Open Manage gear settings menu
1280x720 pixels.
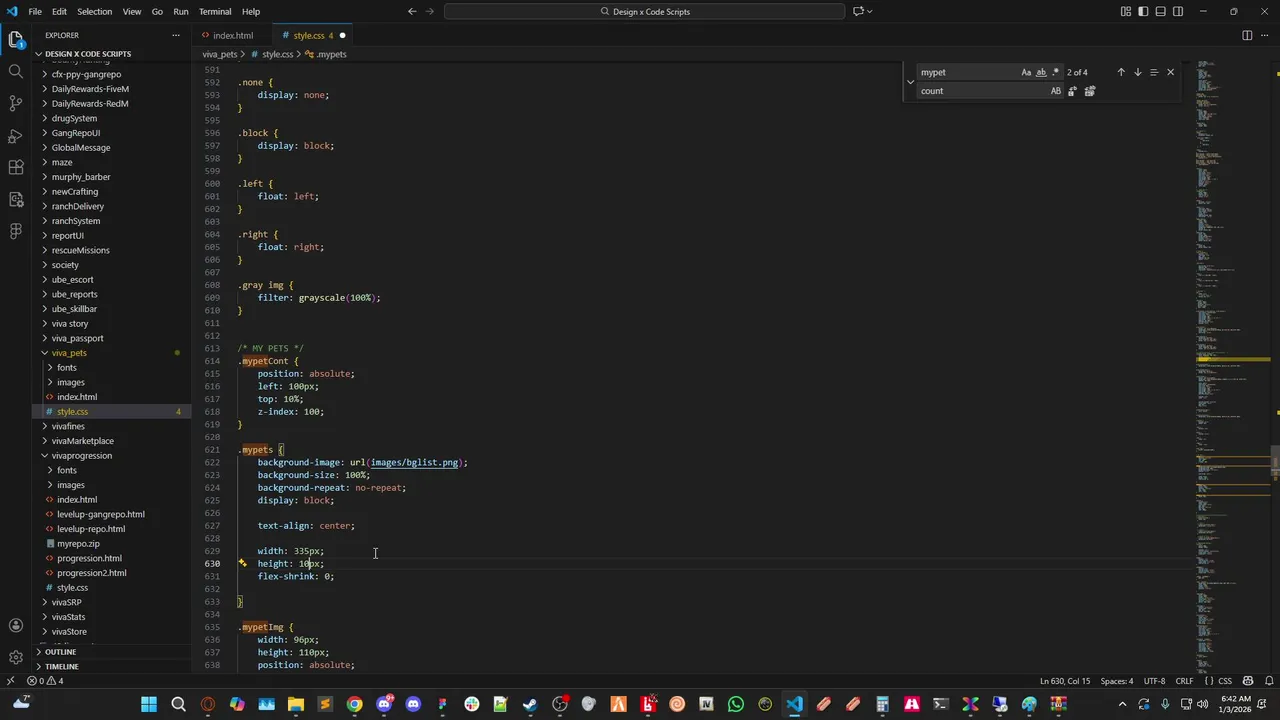coord(15,657)
